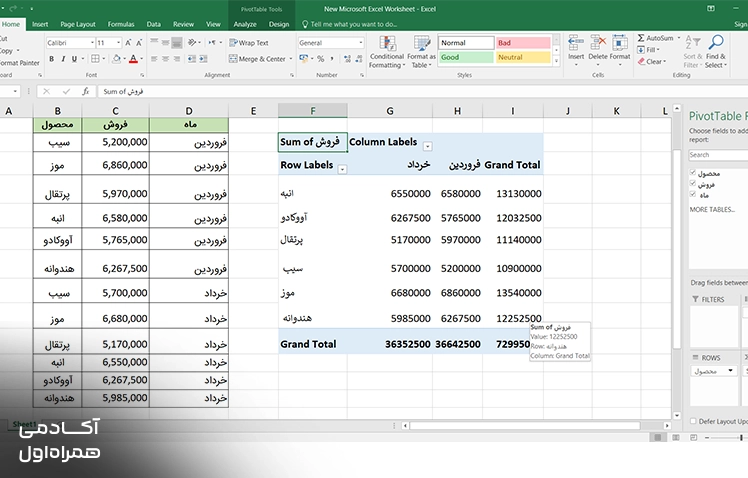Image resolution: width=748 pixels, height=478 pixels.
Task: Open the Name Box dropdown
Action: click(15, 91)
